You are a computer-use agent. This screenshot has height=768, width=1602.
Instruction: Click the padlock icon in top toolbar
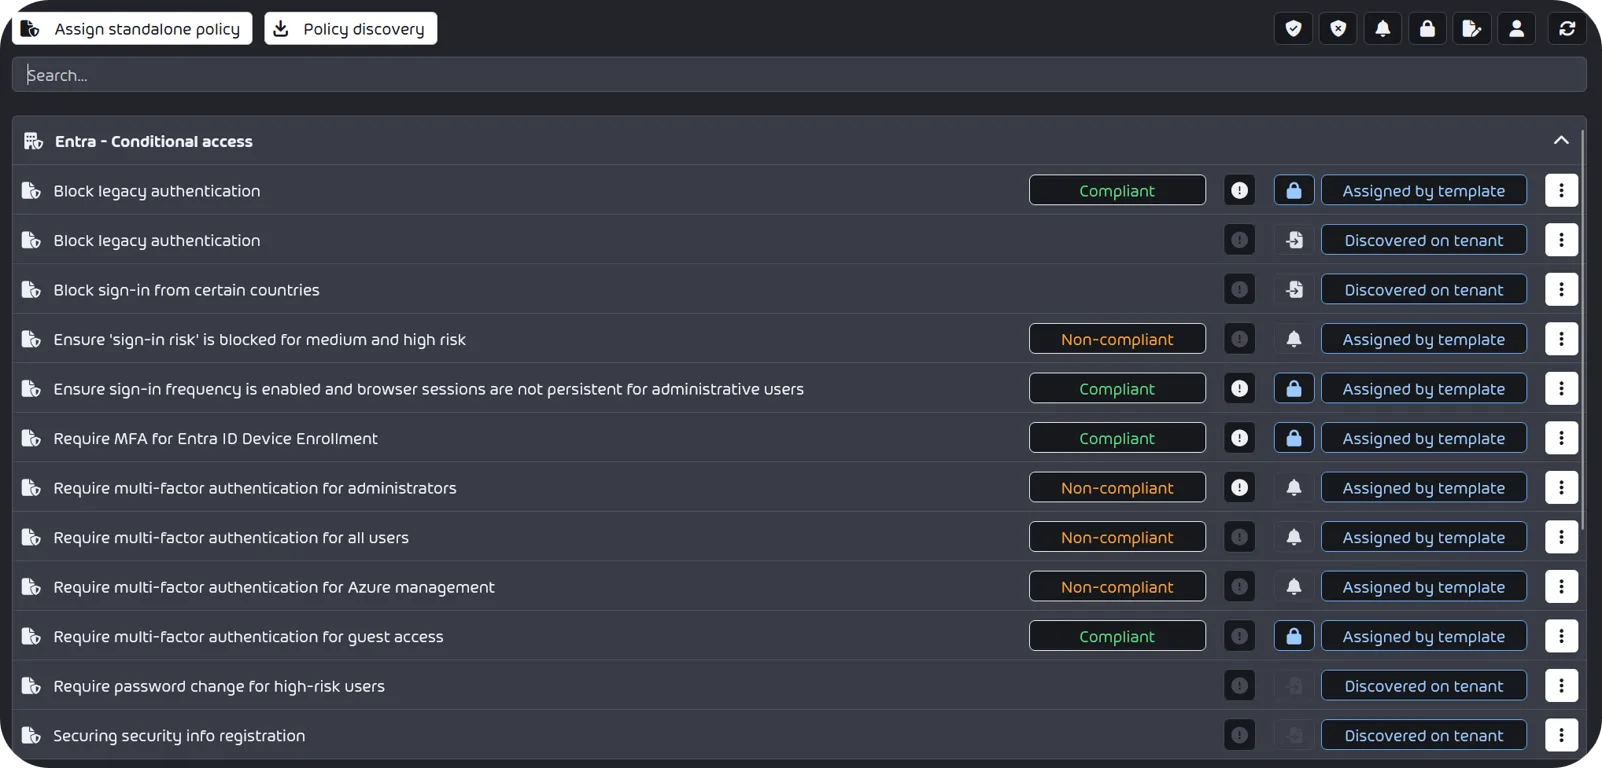(x=1427, y=29)
